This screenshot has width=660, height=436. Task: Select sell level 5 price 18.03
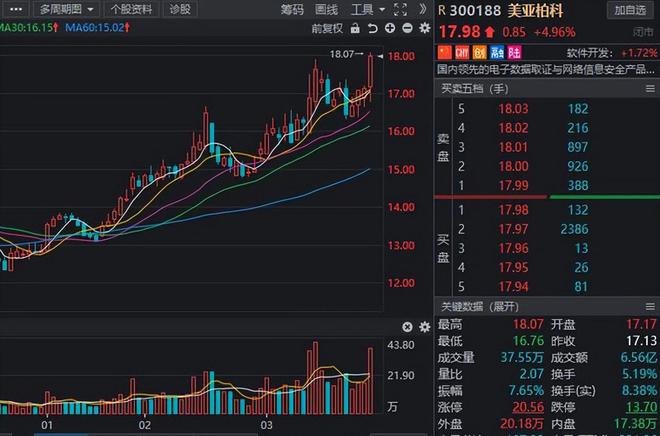[x=513, y=109]
